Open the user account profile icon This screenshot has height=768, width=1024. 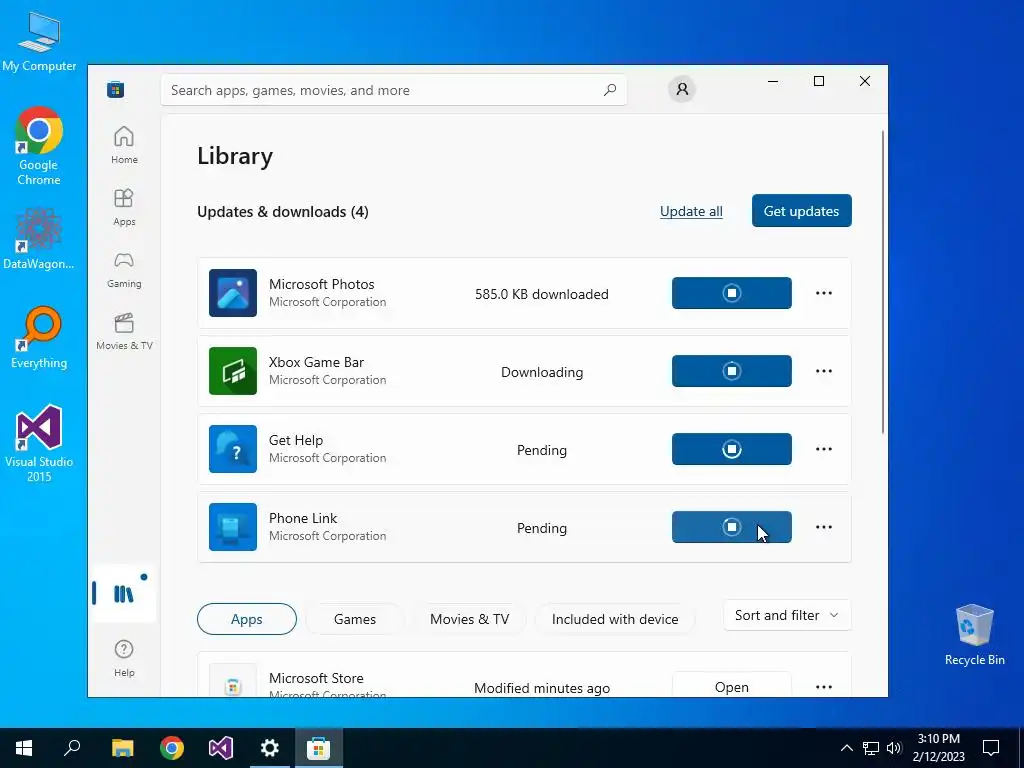coord(682,89)
